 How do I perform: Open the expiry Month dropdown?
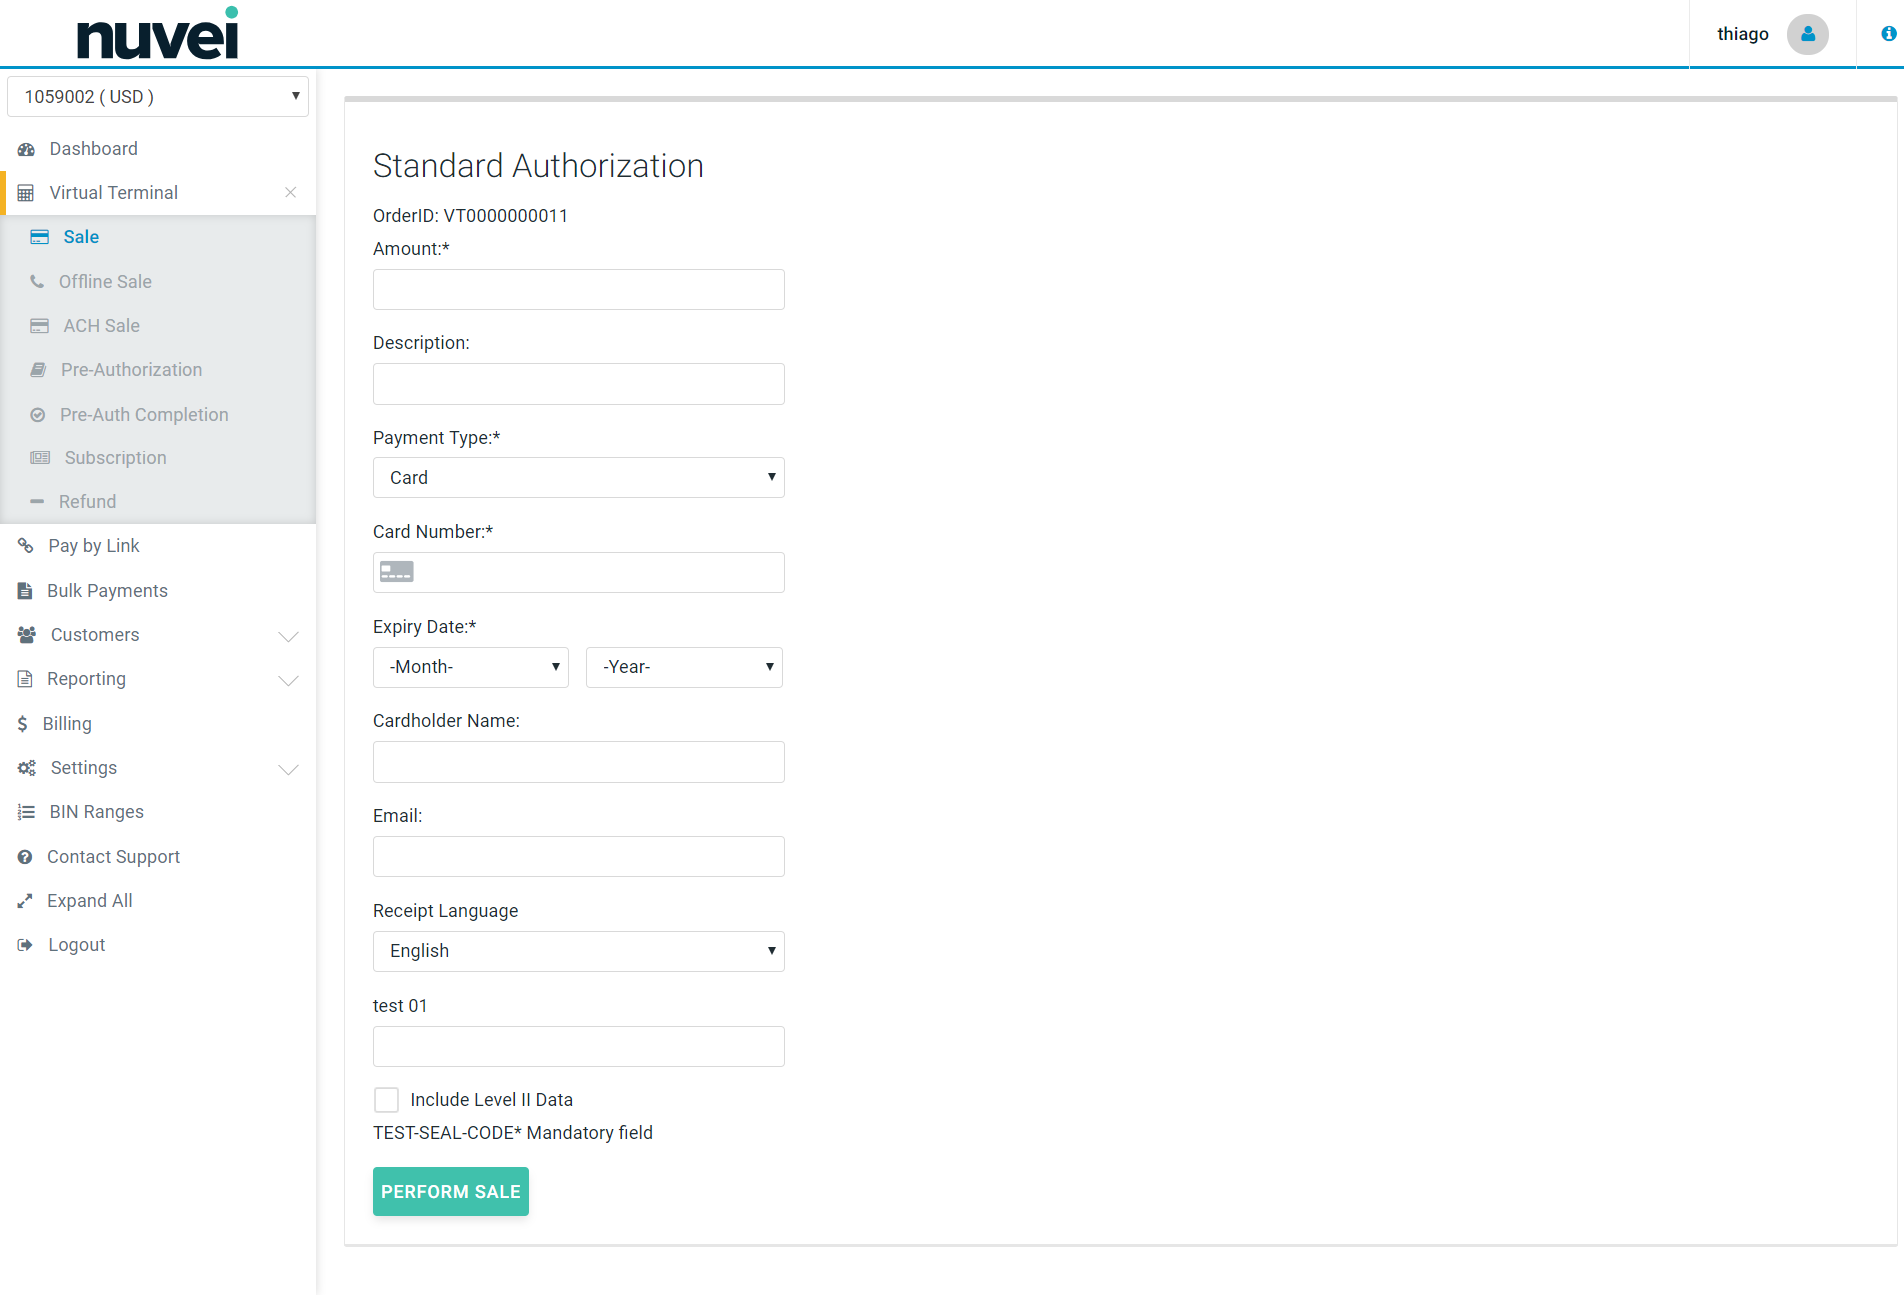click(x=470, y=667)
